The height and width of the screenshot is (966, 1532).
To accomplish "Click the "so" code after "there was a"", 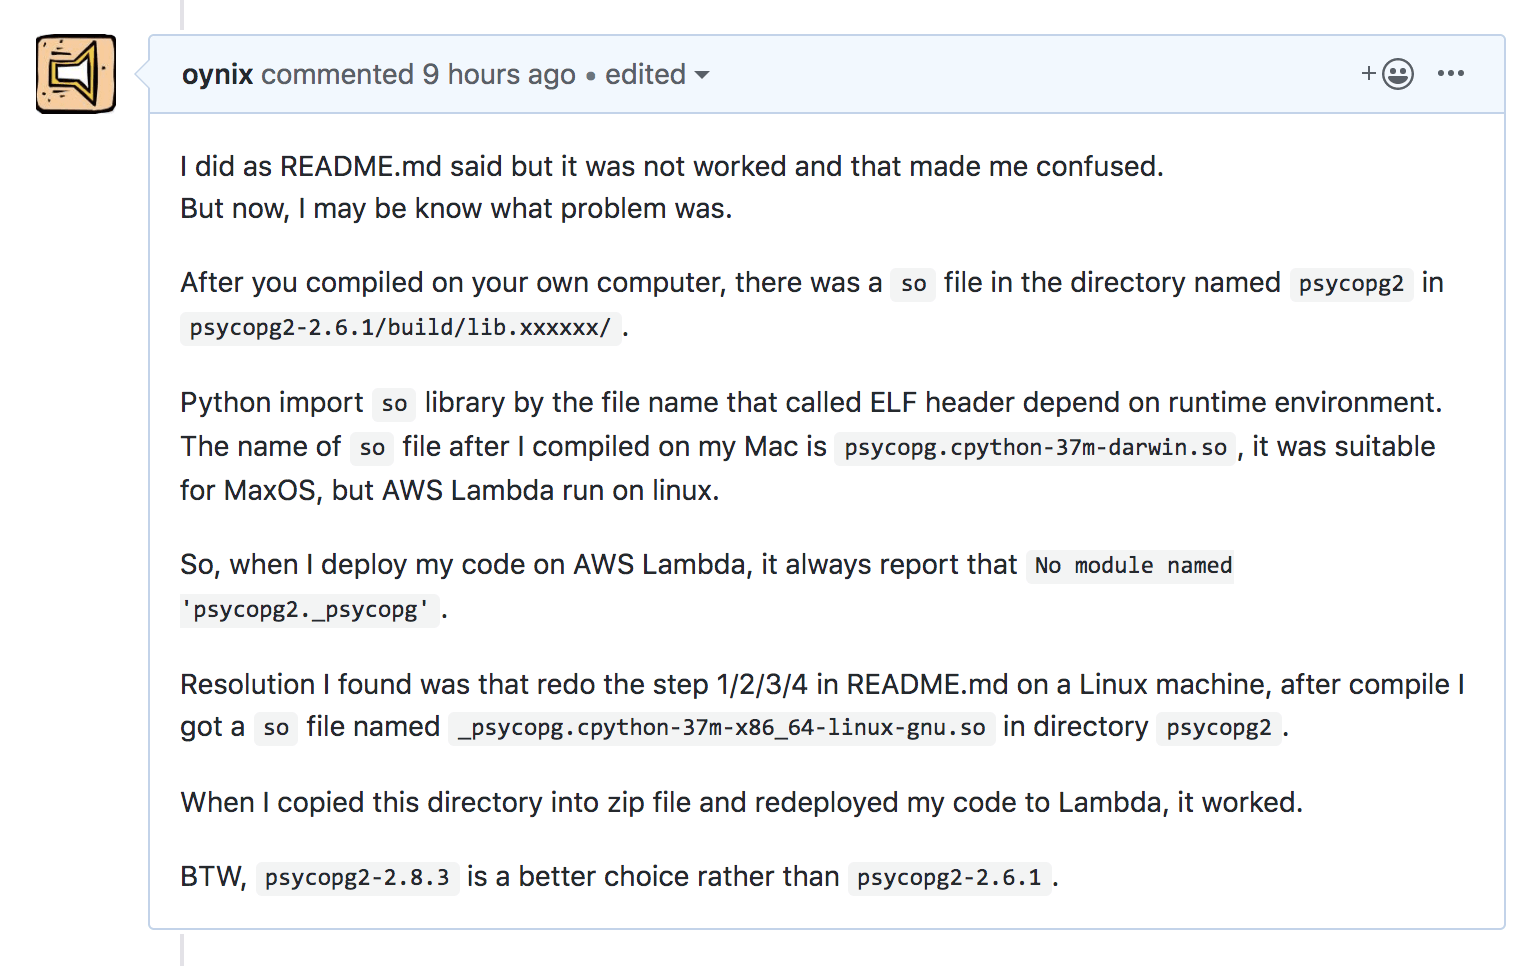I will point(913,284).
